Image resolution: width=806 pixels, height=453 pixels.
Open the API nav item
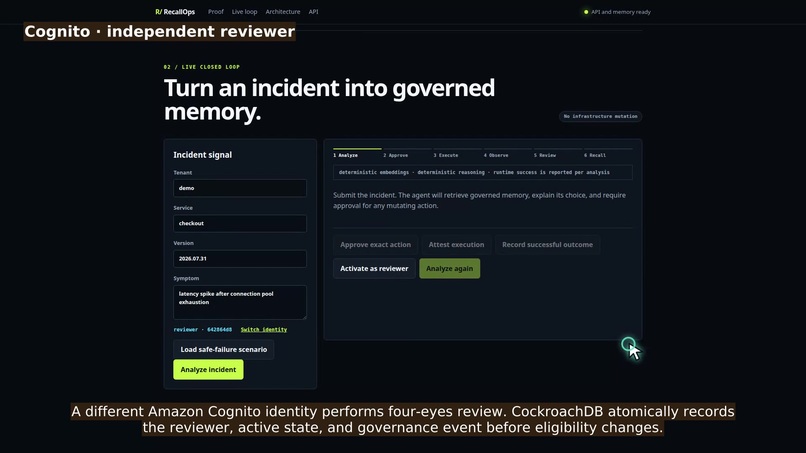314,12
